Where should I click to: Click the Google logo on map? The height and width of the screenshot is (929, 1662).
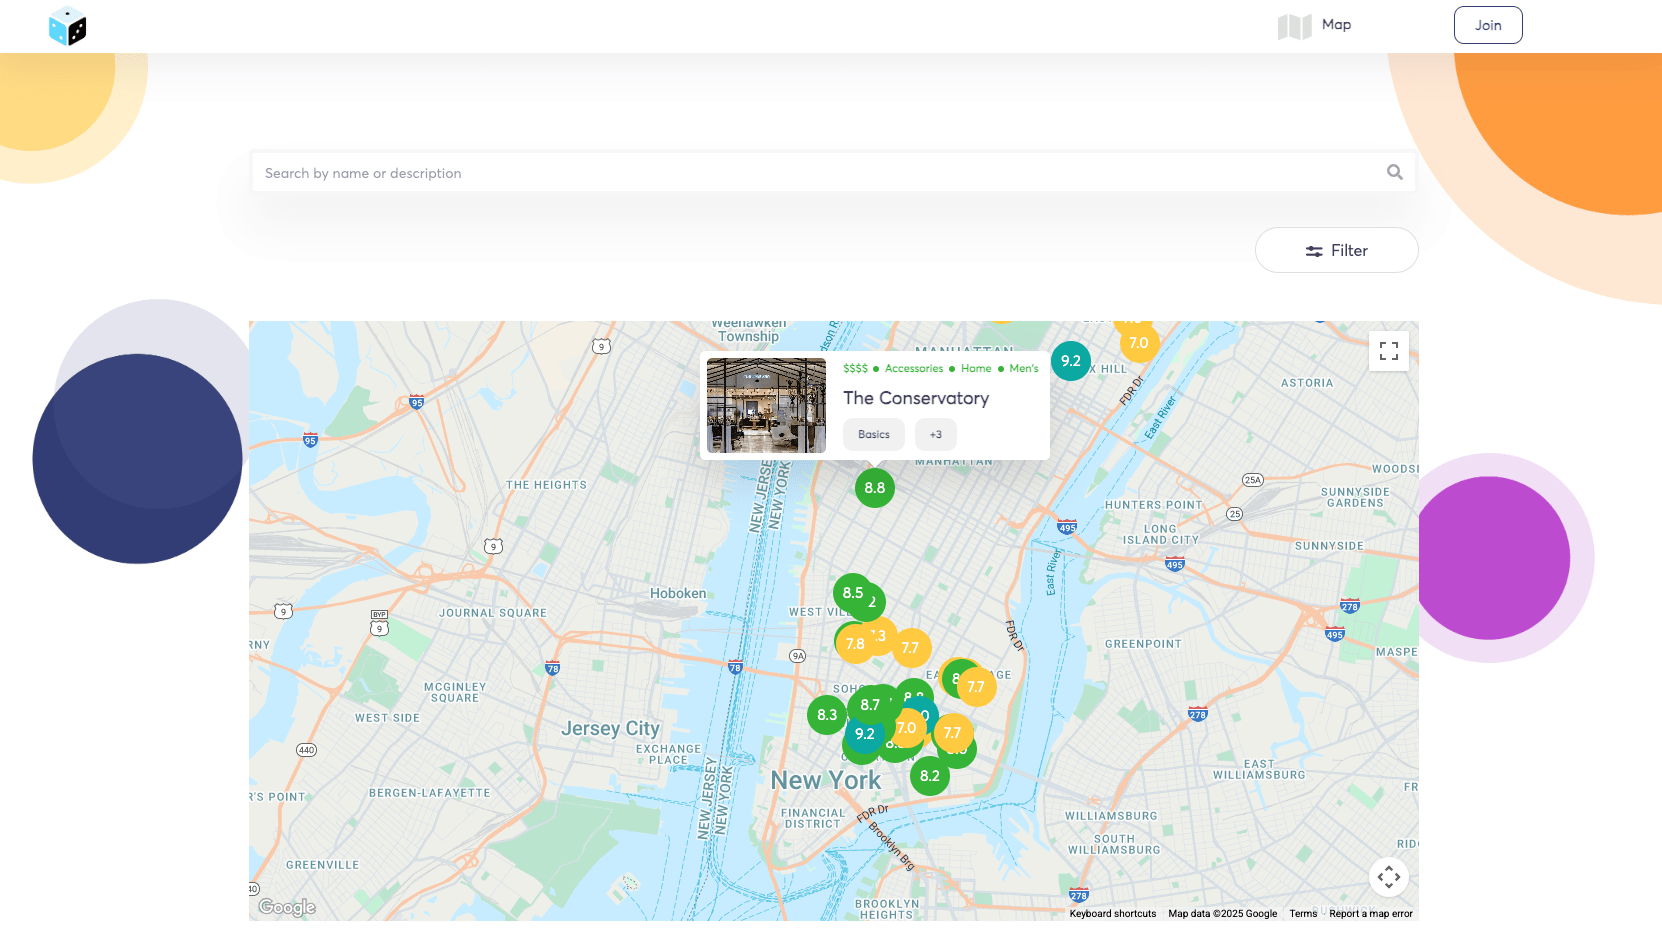(x=287, y=907)
